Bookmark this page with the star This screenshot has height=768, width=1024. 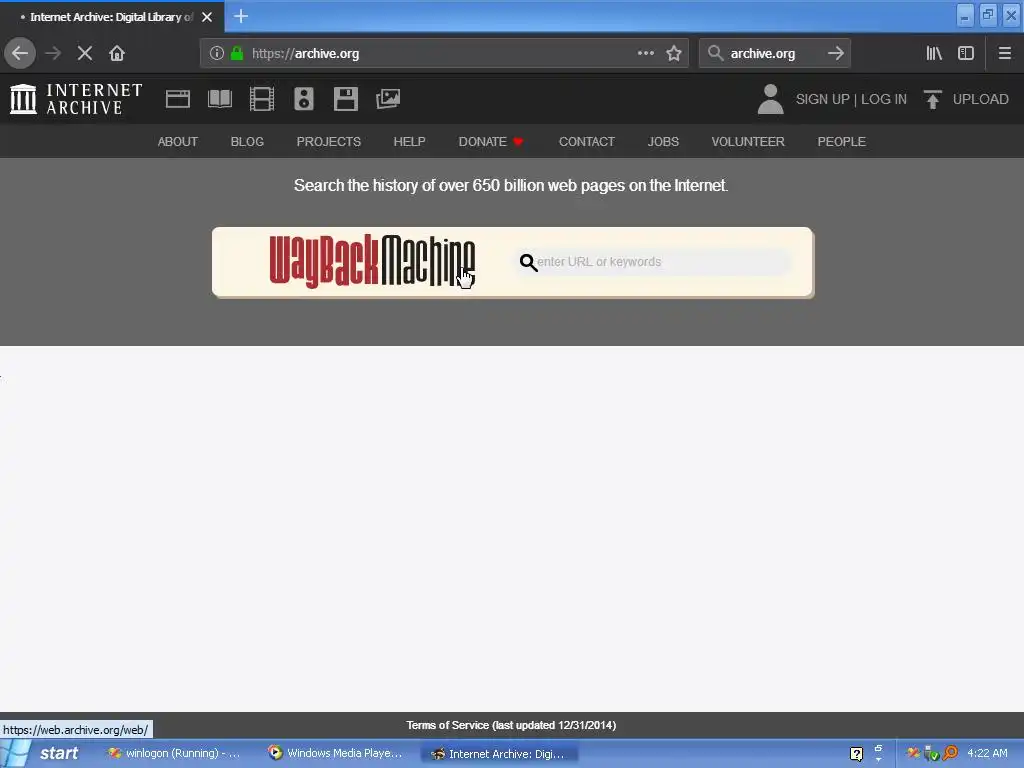tap(674, 54)
